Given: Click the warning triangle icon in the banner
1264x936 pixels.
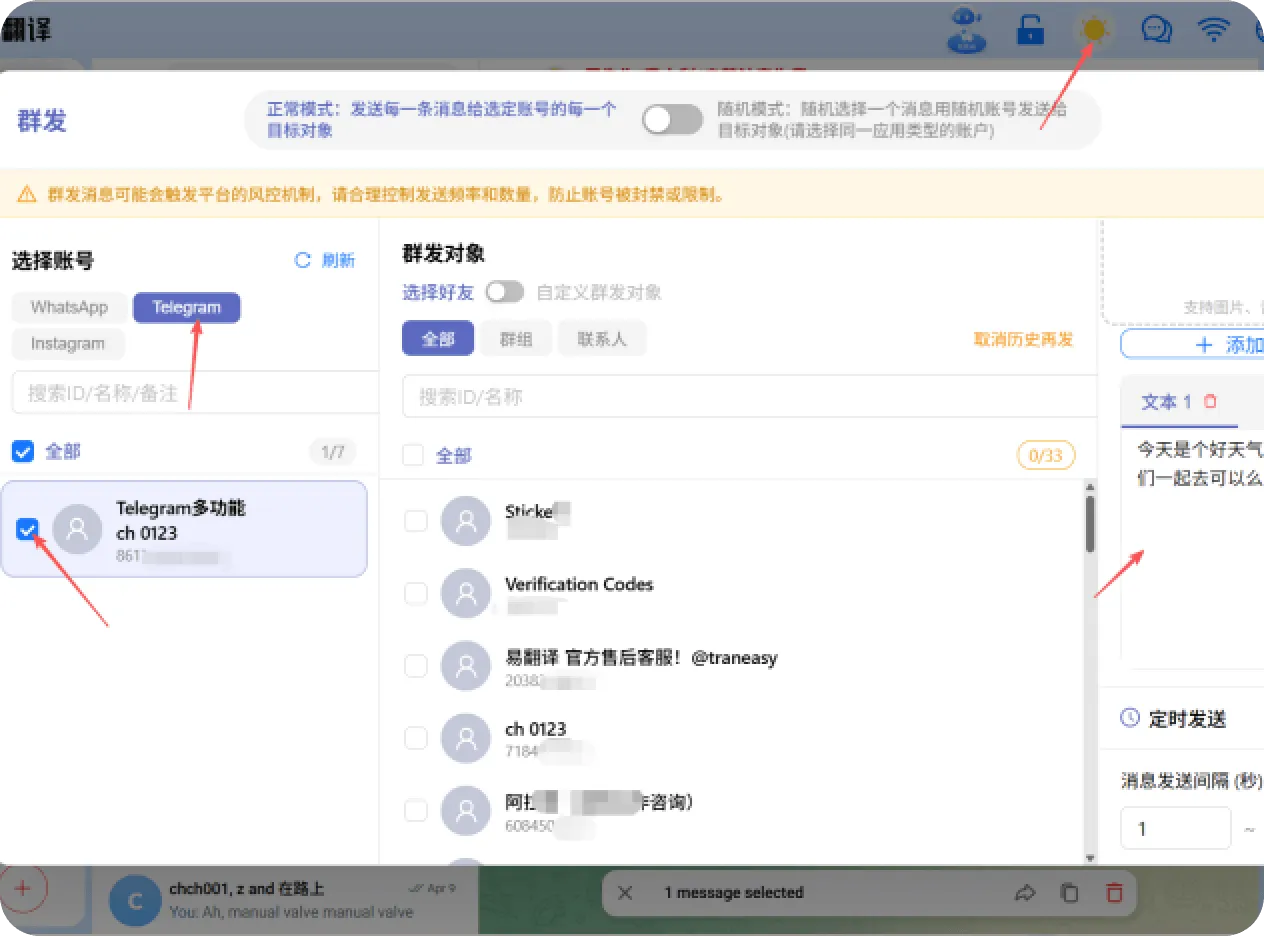Looking at the screenshot, I should tap(27, 194).
